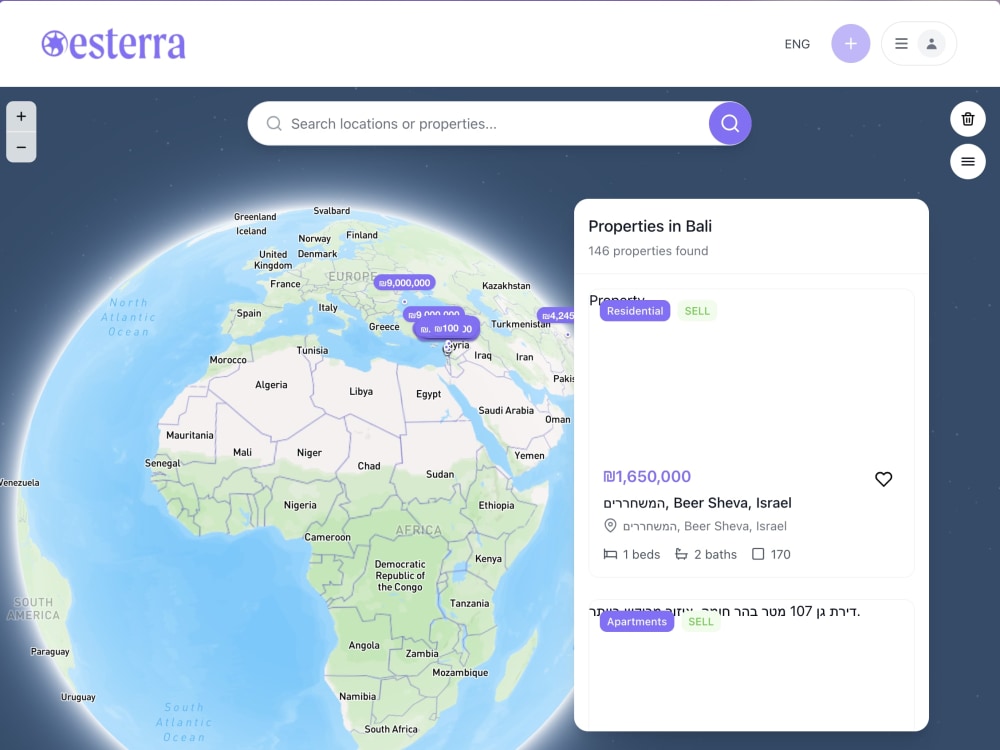Click the Egypt label on map
This screenshot has height=750, width=1000.
tap(429, 394)
